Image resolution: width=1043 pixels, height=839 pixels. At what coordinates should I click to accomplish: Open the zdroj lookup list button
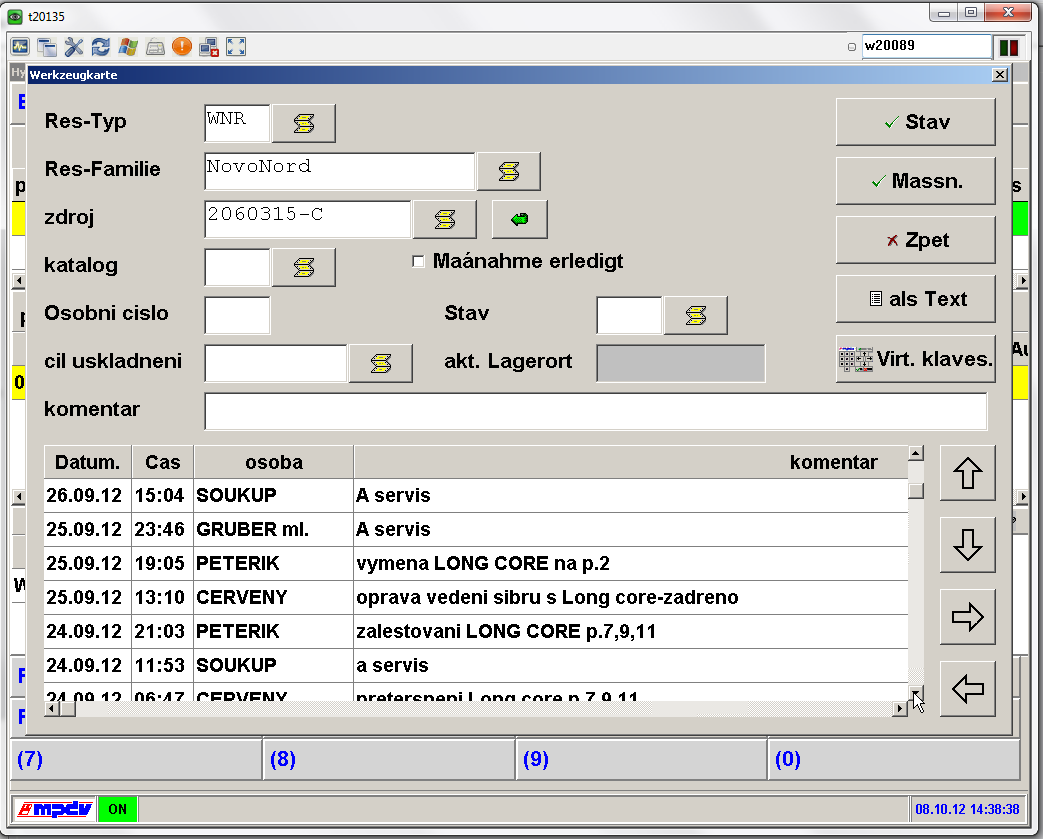point(445,219)
